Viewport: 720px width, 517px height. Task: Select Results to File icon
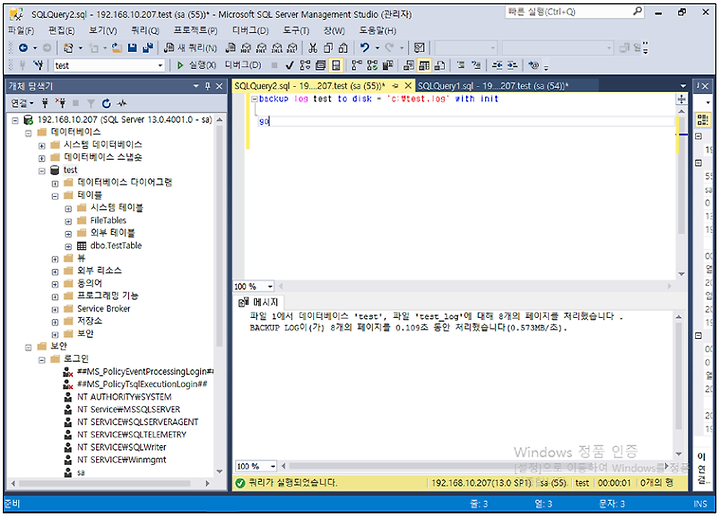(x=439, y=66)
